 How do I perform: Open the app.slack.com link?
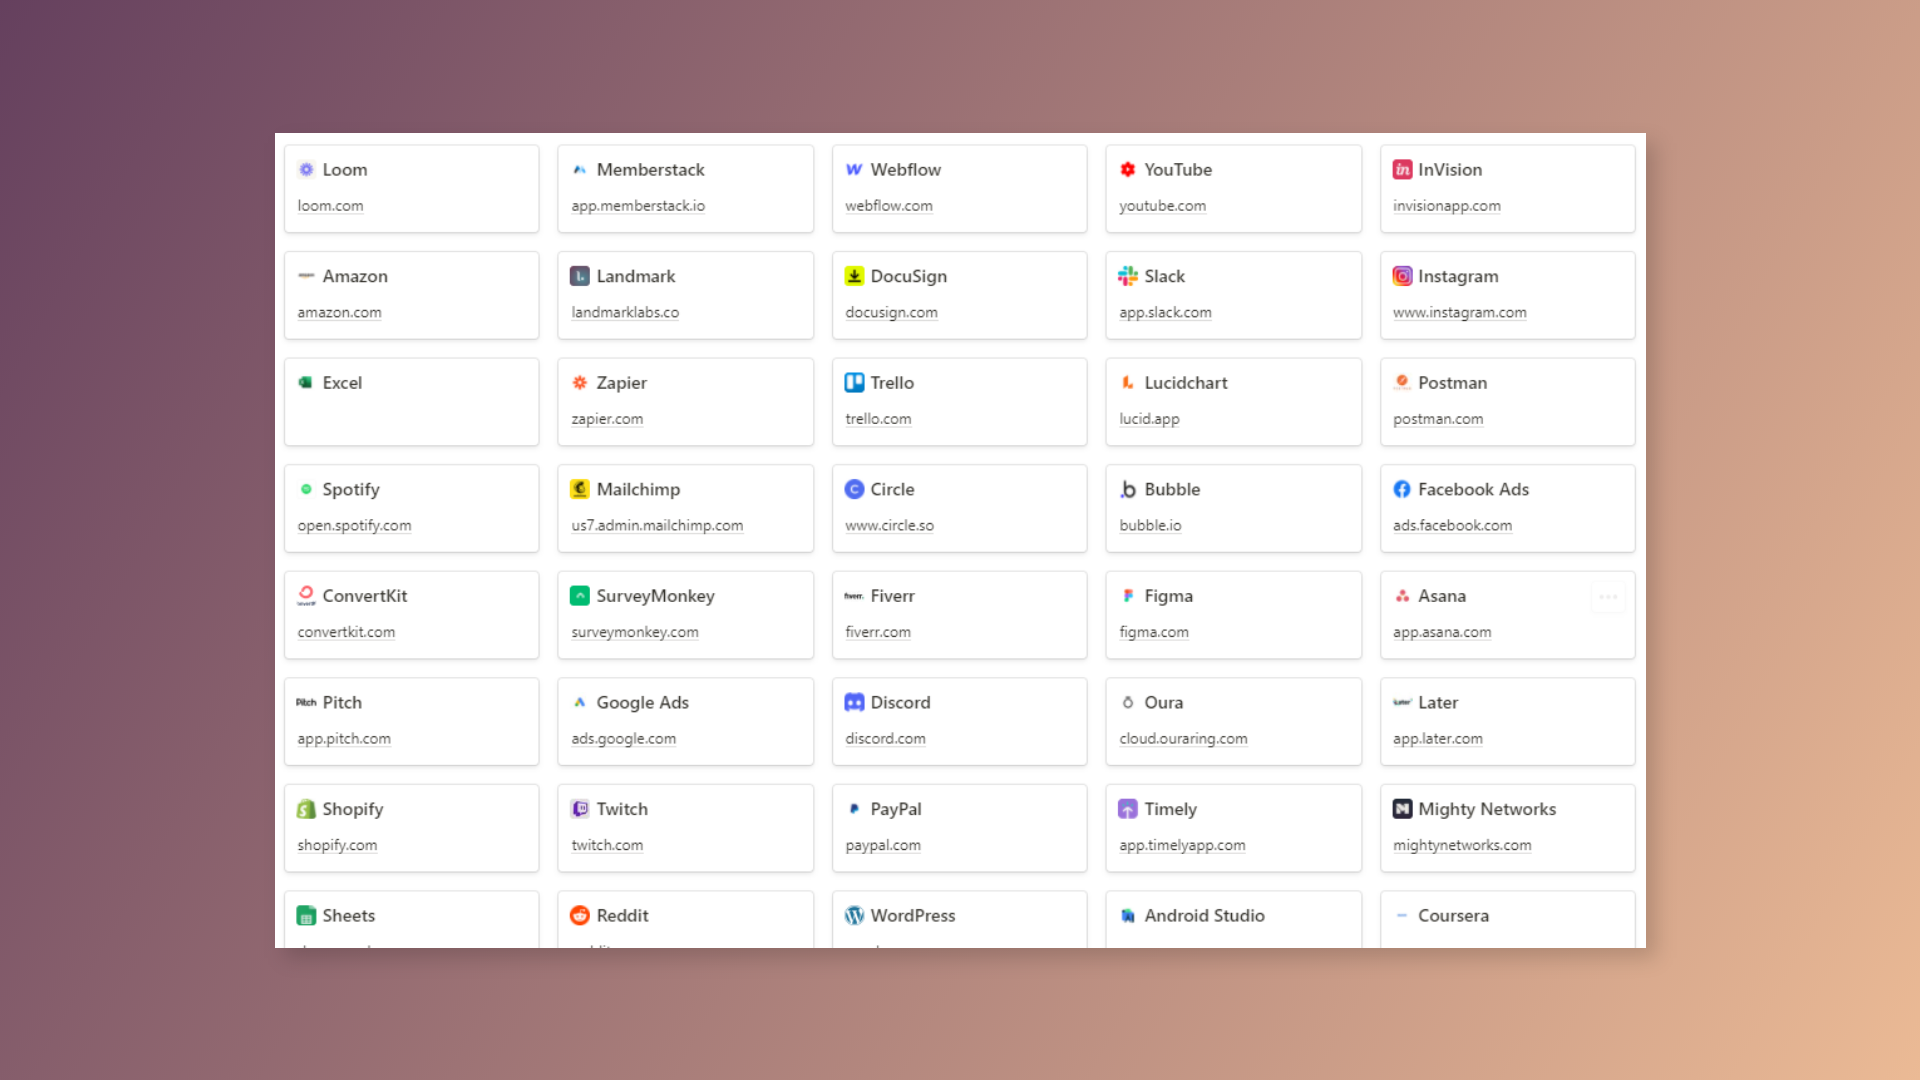pos(1165,313)
